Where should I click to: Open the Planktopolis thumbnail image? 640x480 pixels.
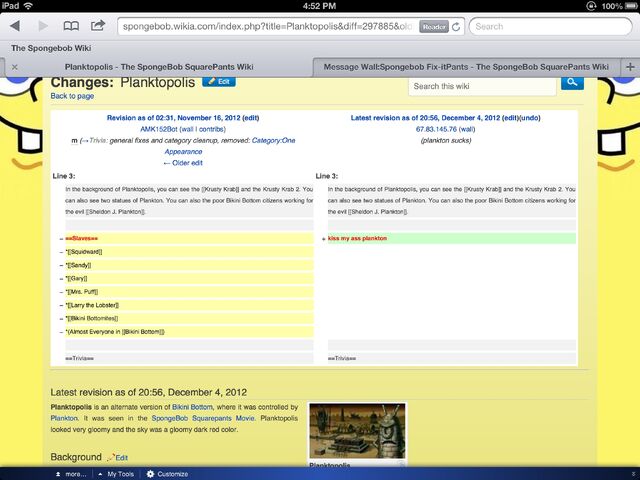(357, 431)
